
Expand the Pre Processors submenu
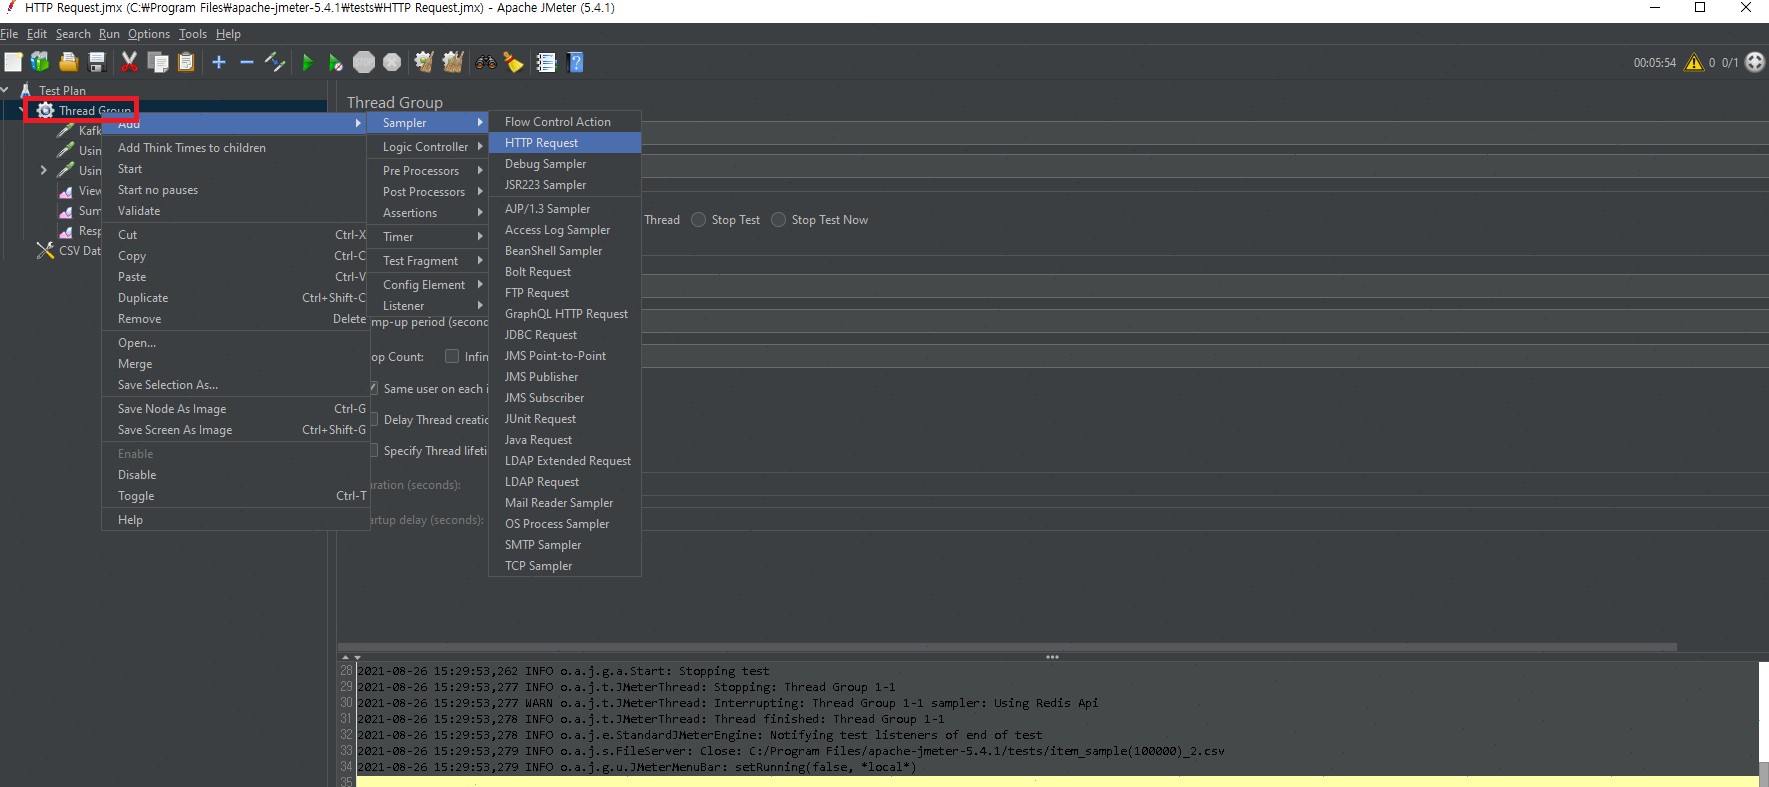pyautogui.click(x=427, y=170)
